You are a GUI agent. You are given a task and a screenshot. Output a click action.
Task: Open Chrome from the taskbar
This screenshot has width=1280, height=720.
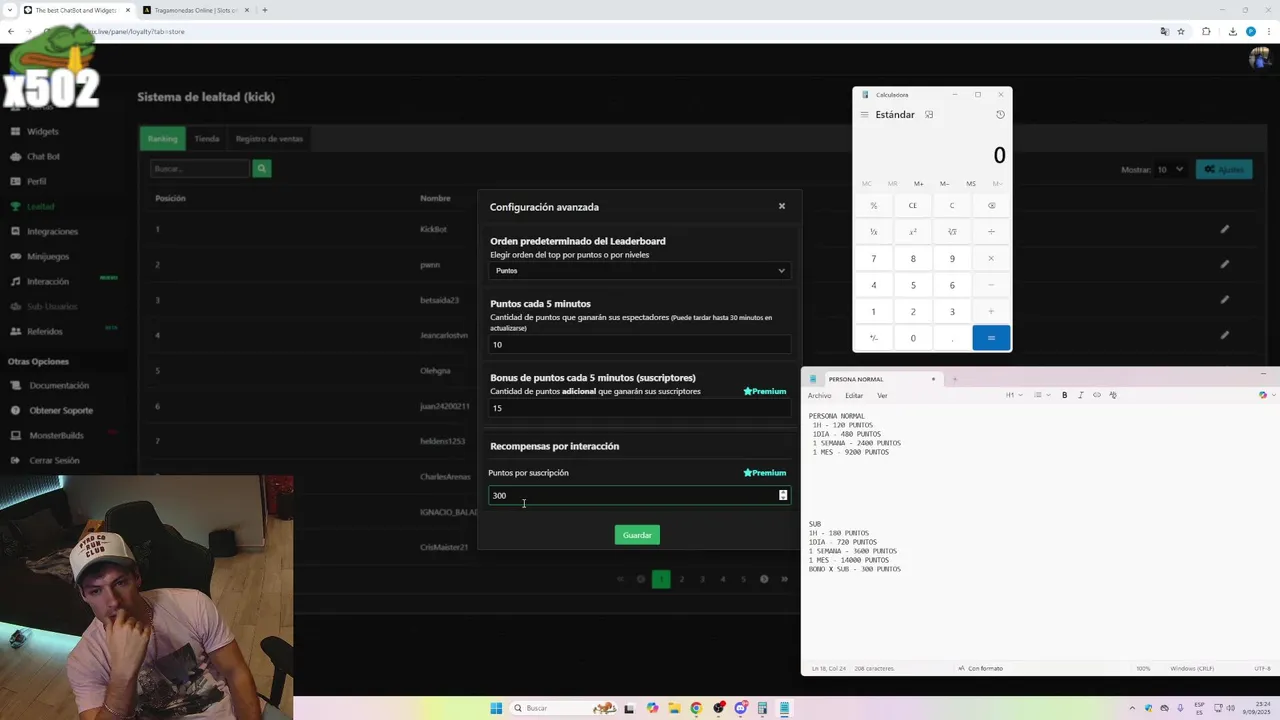point(696,708)
